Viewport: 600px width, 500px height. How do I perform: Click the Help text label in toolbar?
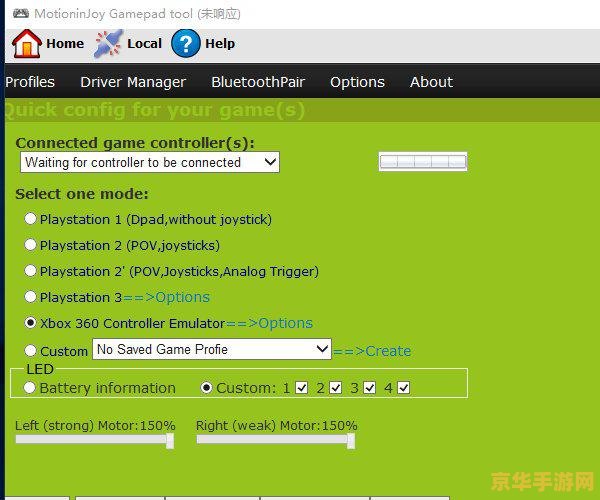point(220,44)
